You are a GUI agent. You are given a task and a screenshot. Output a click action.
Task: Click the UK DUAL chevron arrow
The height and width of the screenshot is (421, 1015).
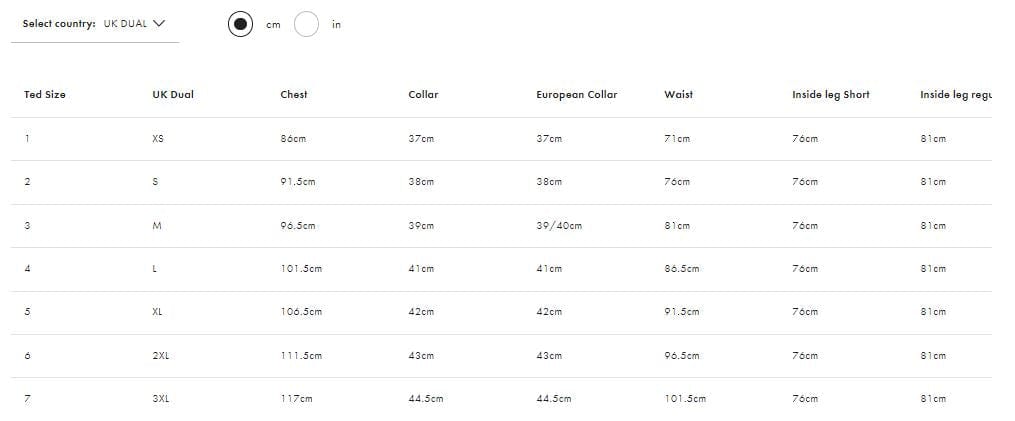point(158,24)
